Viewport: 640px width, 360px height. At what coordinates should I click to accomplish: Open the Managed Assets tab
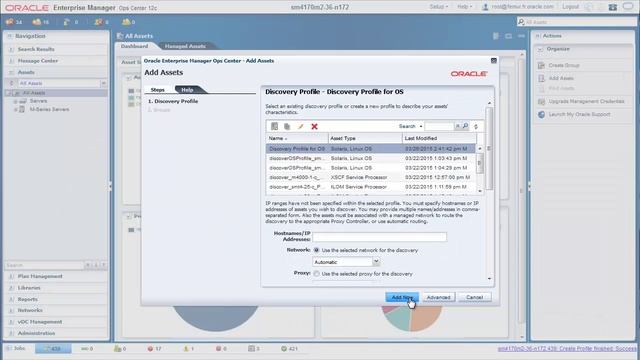(x=185, y=46)
